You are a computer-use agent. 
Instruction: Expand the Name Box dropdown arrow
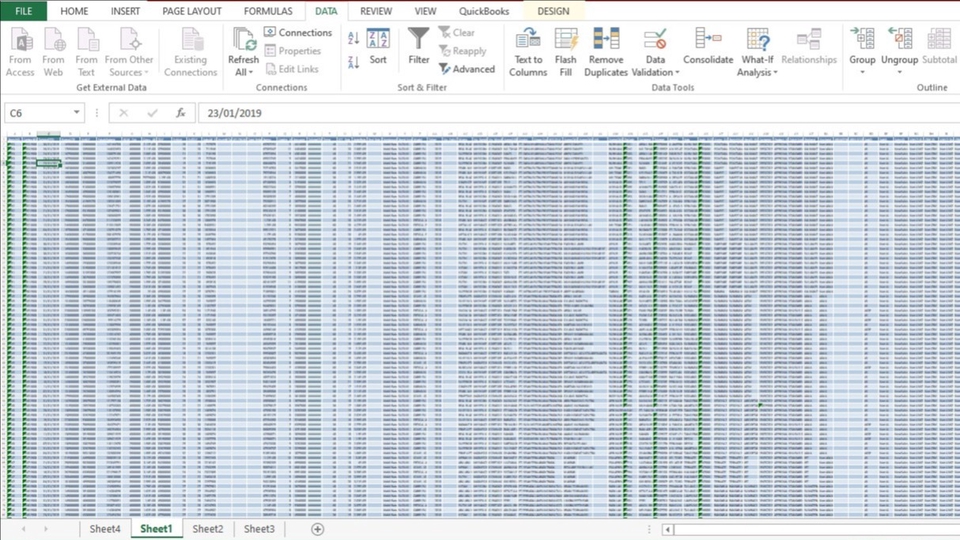pos(77,113)
